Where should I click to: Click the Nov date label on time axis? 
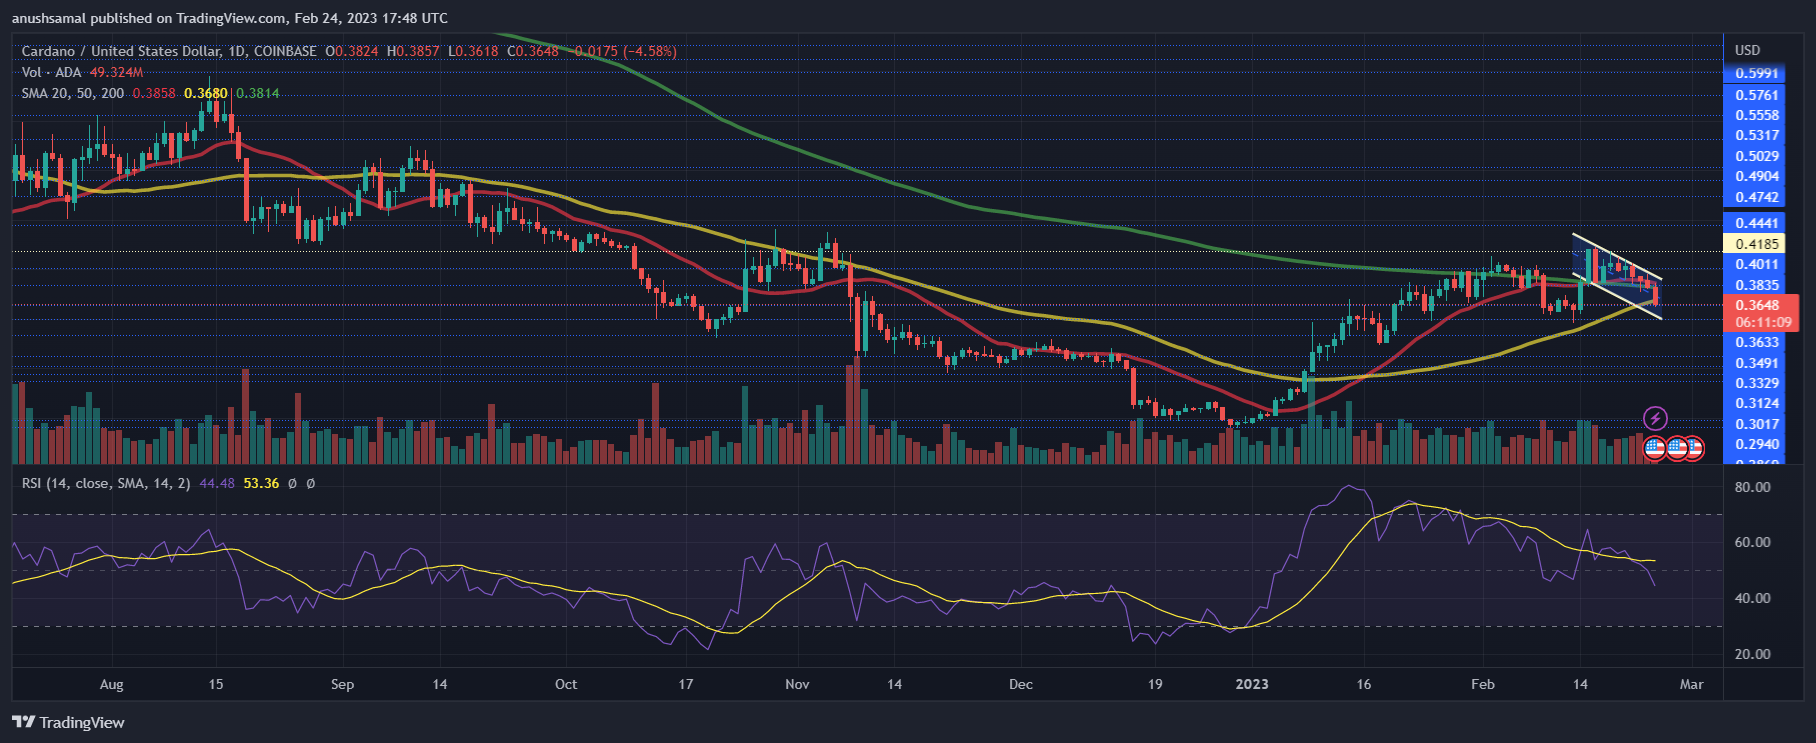click(797, 684)
